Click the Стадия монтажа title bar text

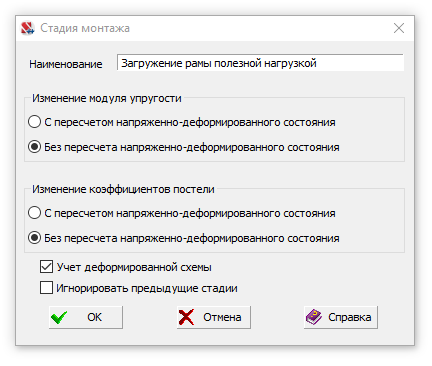coord(85,28)
